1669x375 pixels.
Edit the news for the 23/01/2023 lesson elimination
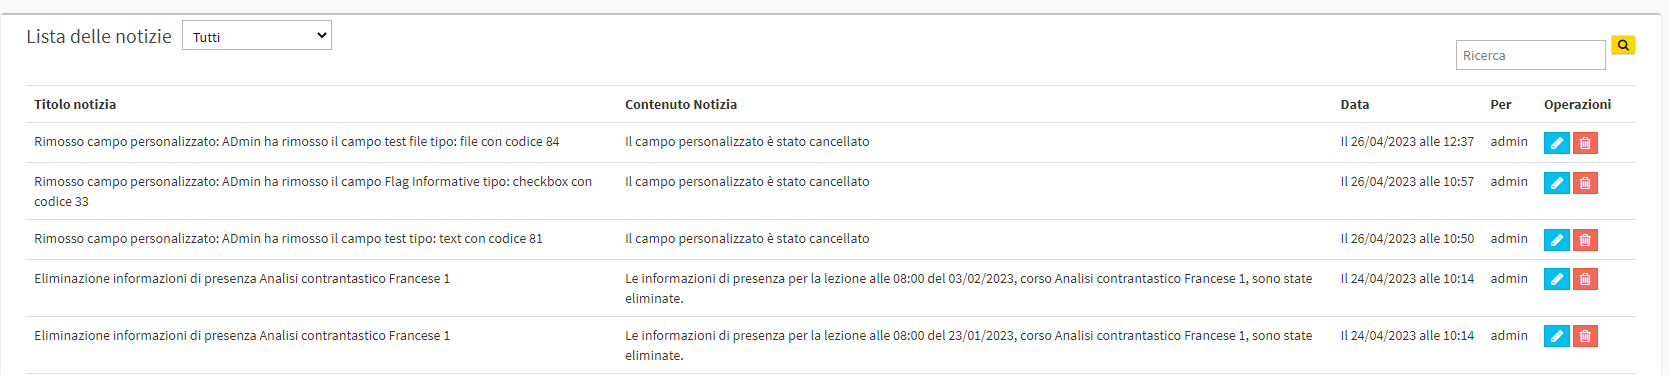tap(1556, 336)
